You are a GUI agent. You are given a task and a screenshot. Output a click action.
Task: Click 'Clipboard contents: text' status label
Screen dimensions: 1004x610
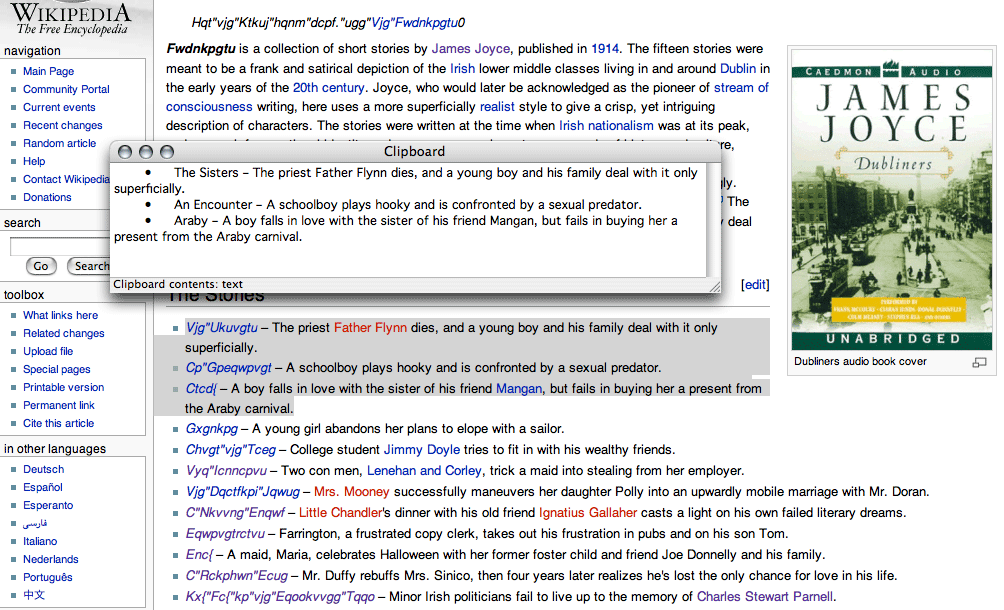coord(178,284)
